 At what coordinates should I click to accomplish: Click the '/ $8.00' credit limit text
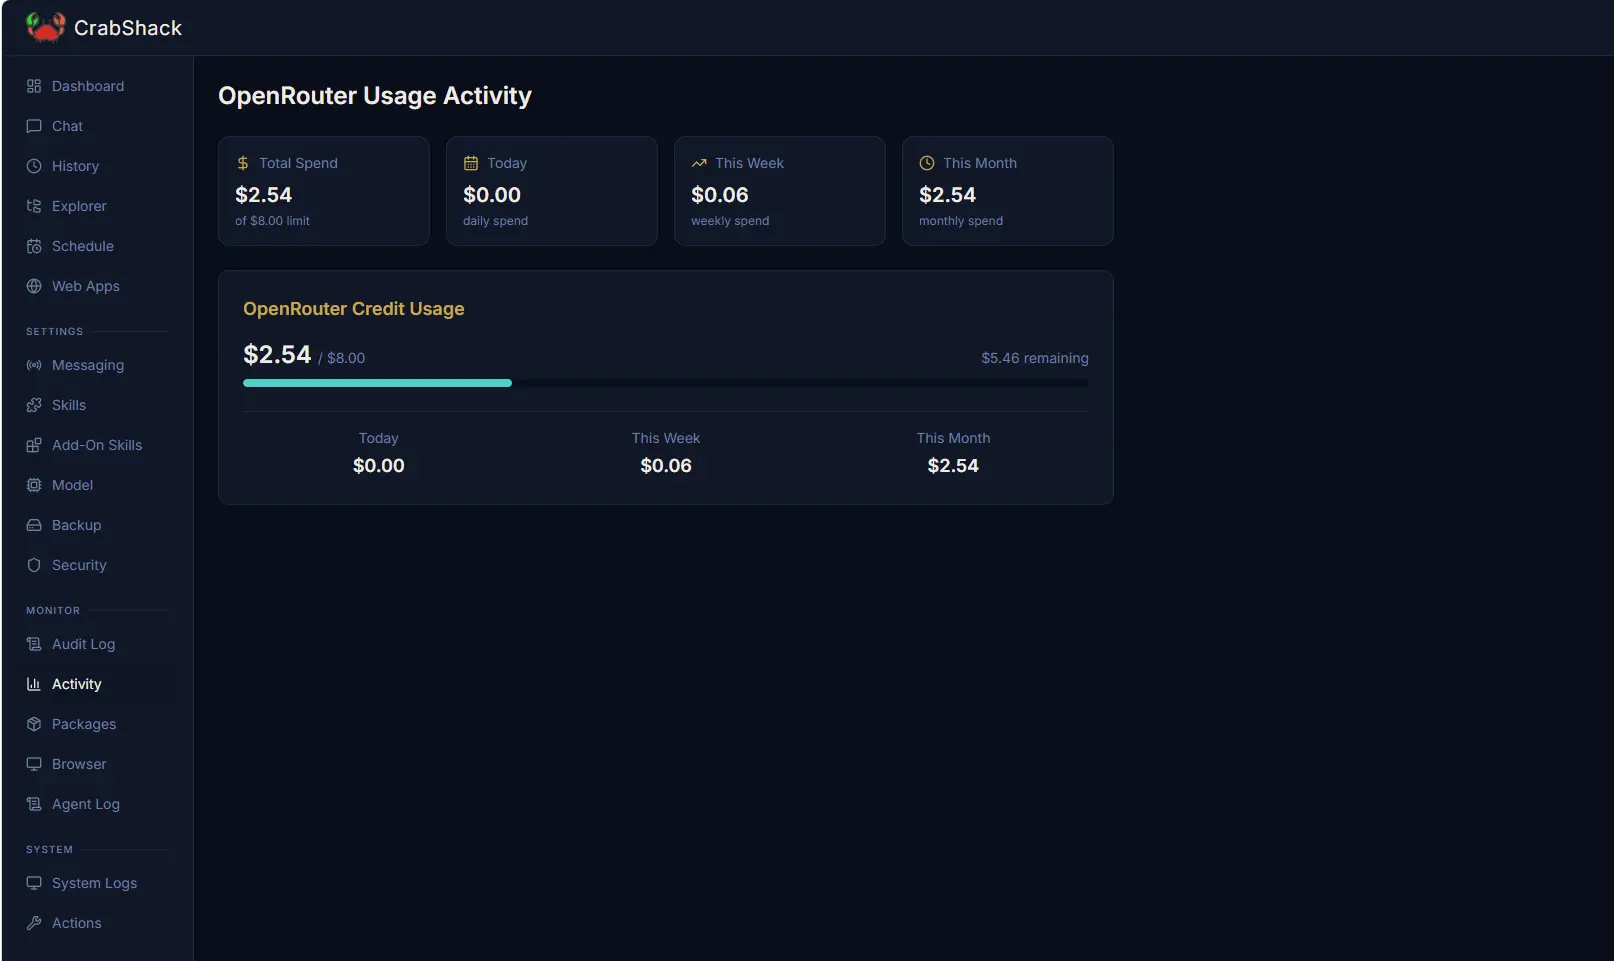342,358
